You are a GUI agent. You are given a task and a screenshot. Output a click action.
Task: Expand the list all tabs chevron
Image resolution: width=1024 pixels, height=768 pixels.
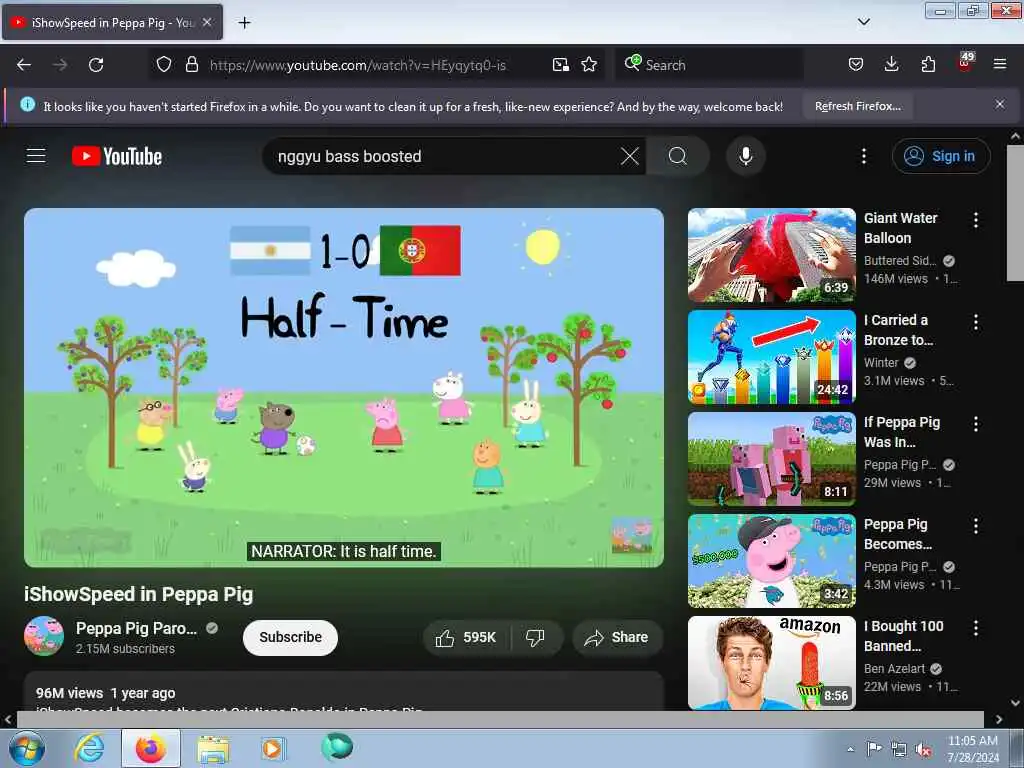pyautogui.click(x=863, y=22)
